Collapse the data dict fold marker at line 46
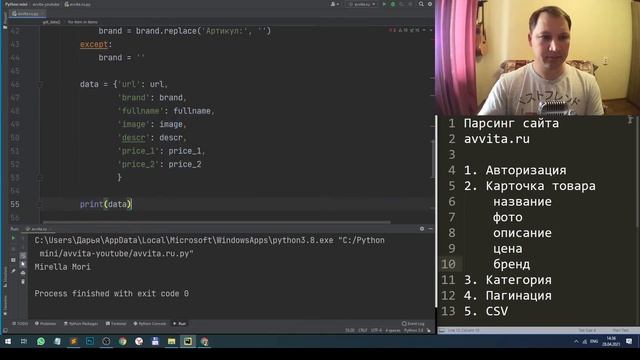640x360 pixels. 40,84
